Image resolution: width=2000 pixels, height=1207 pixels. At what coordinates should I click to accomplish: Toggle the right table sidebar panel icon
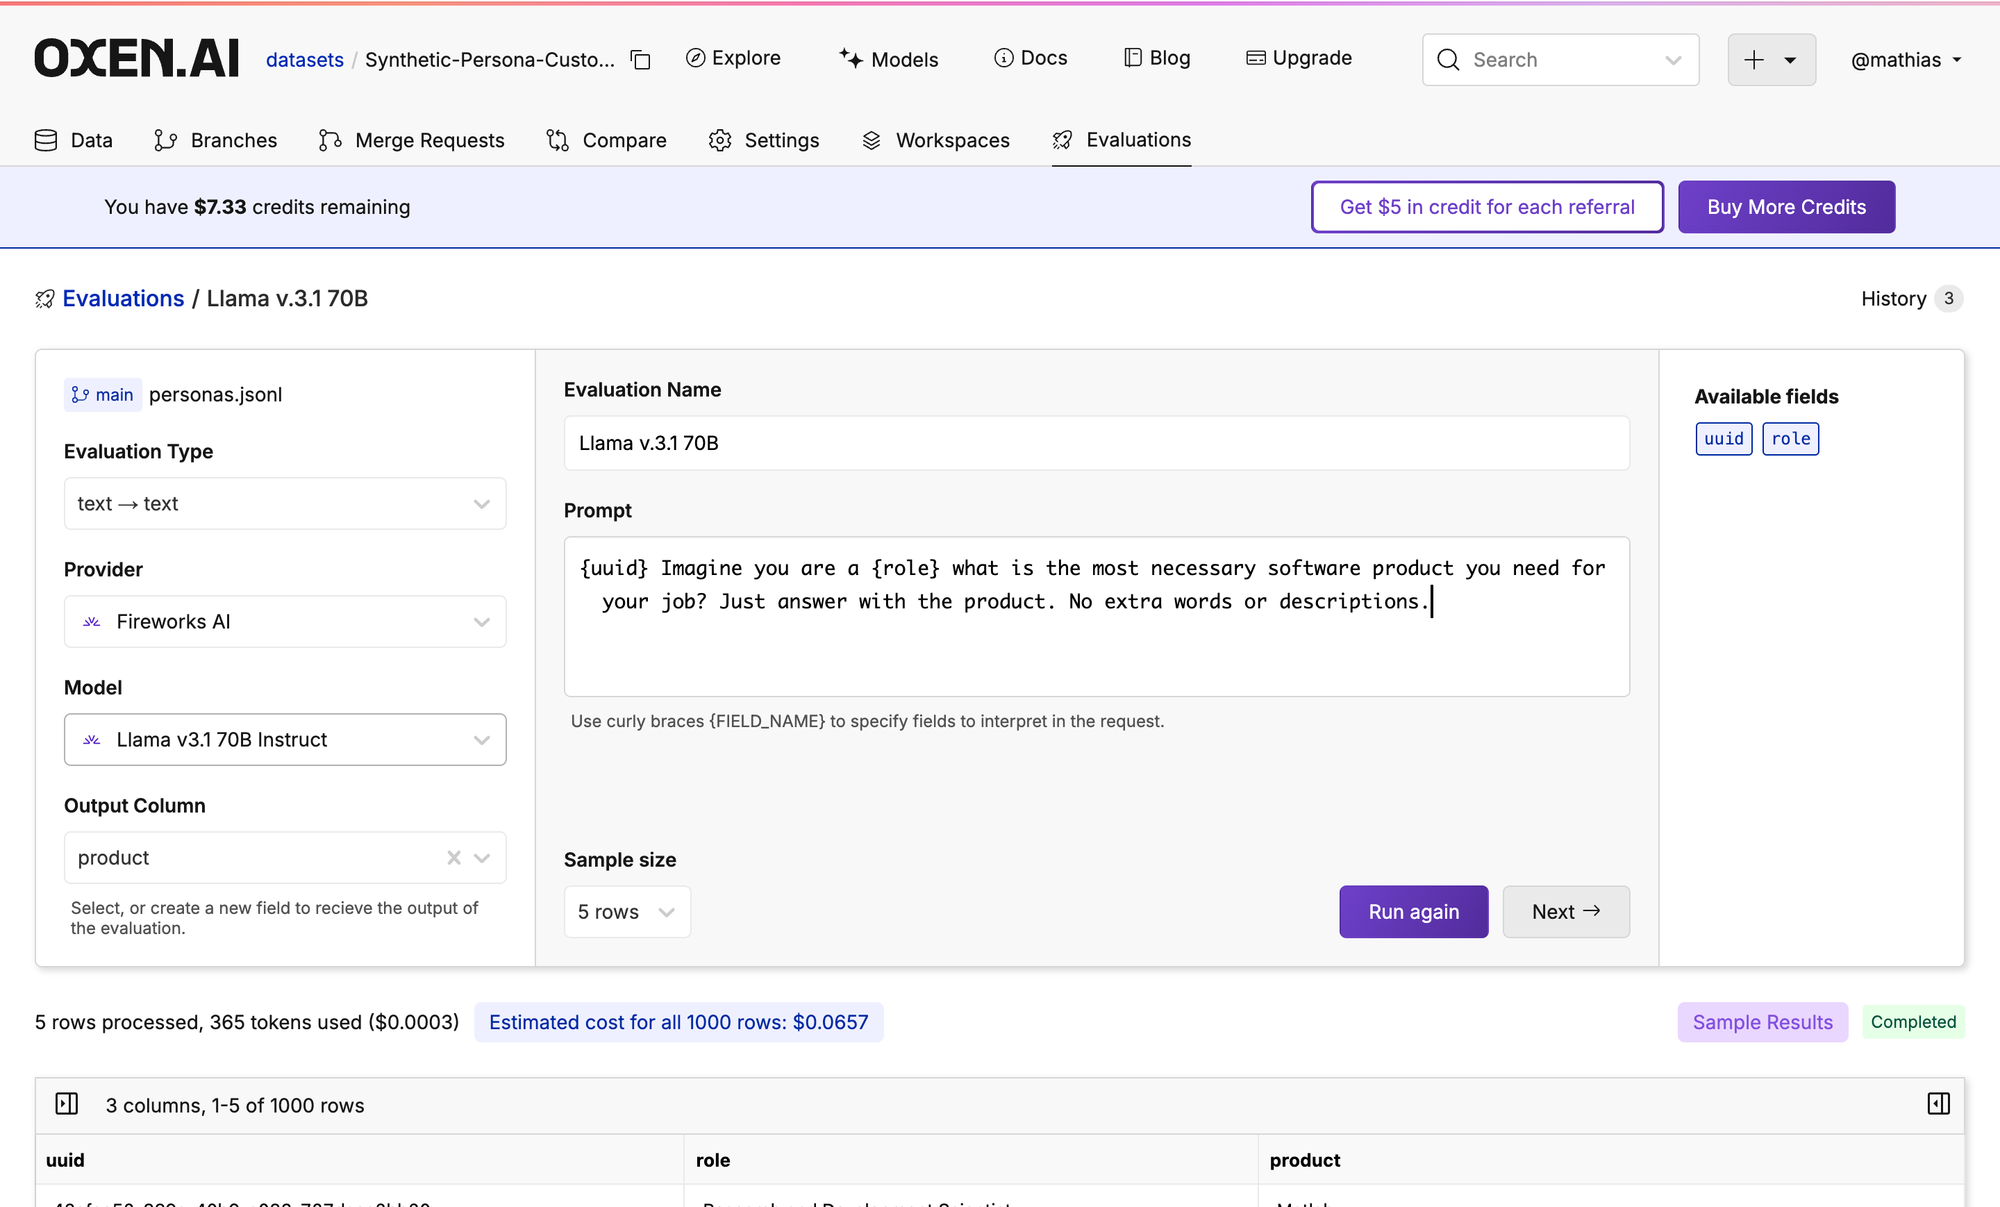tap(1938, 1104)
